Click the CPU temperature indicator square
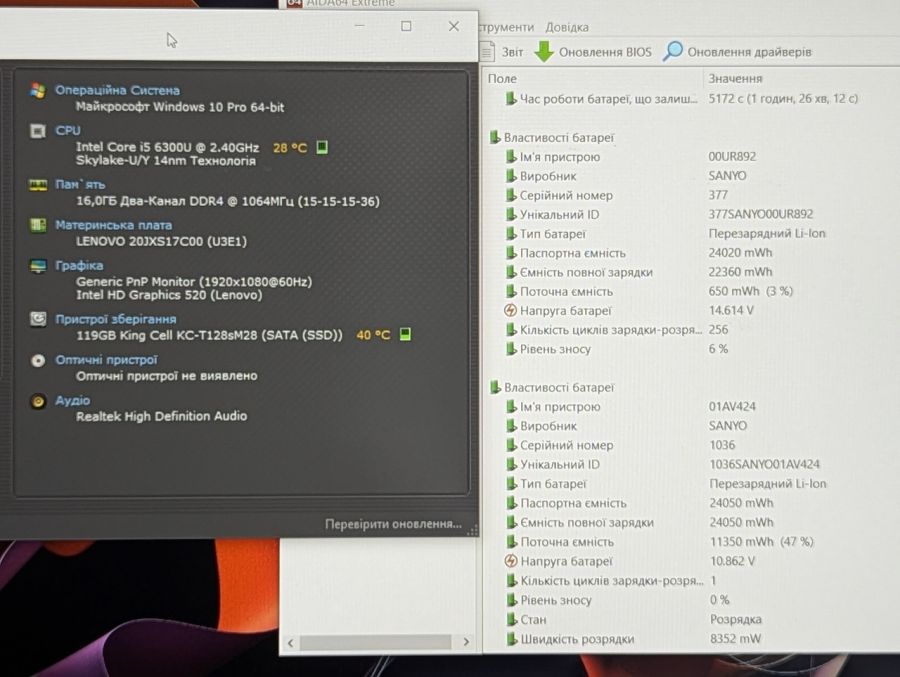The width and height of the screenshot is (900, 677). tap(322, 148)
